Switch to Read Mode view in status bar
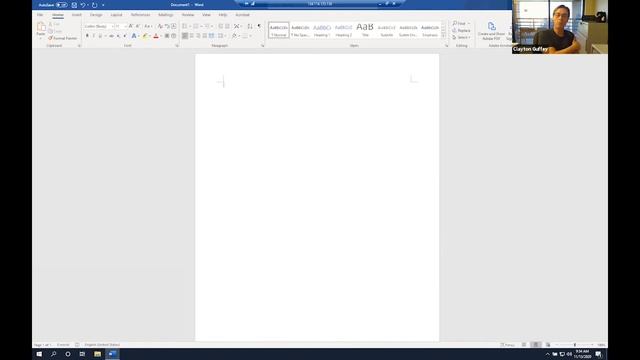The height and width of the screenshot is (360, 640). point(524,345)
